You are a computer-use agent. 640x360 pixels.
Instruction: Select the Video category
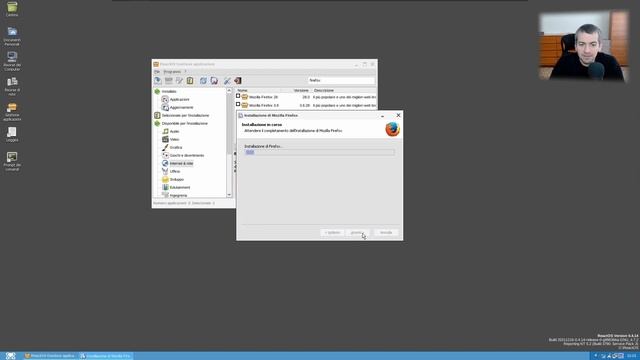174,140
